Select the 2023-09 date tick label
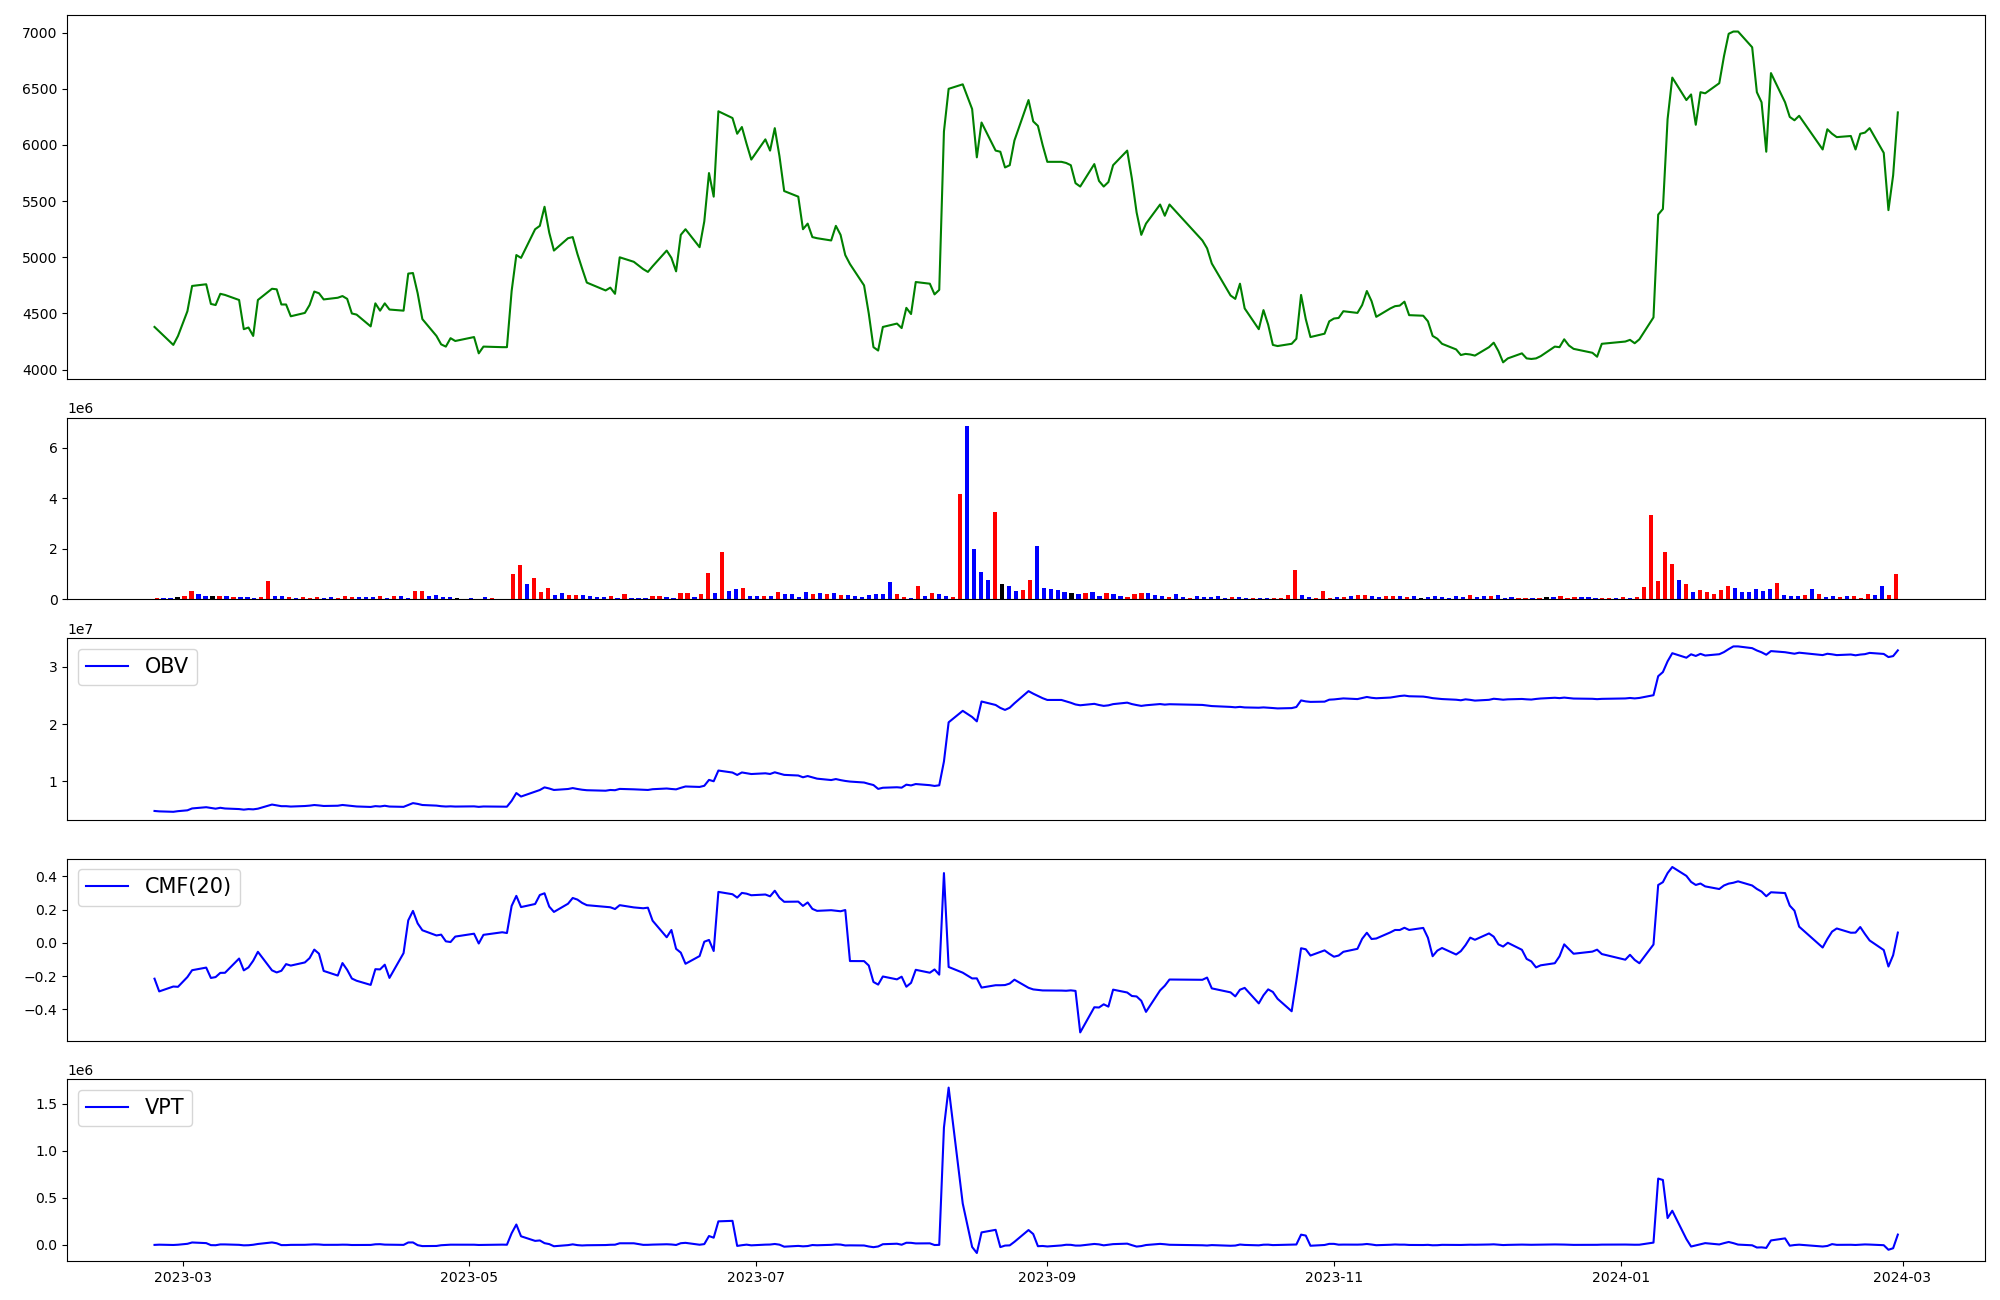This screenshot has height=1300, width=2000. tap(1047, 1277)
